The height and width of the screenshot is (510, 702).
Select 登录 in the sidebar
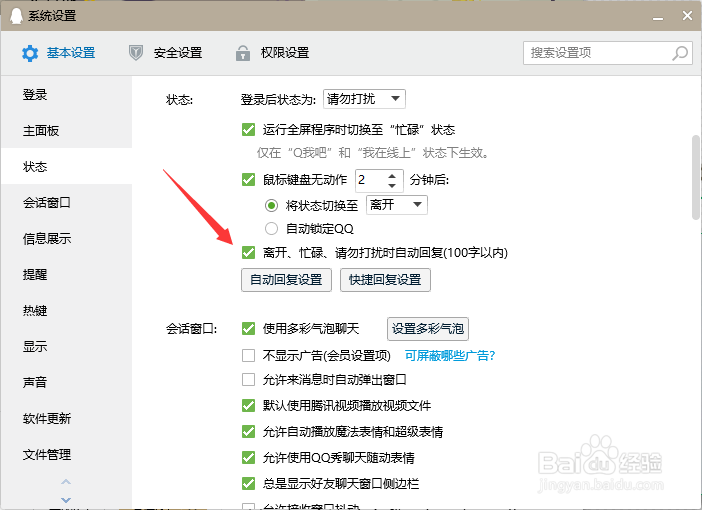[66, 94]
